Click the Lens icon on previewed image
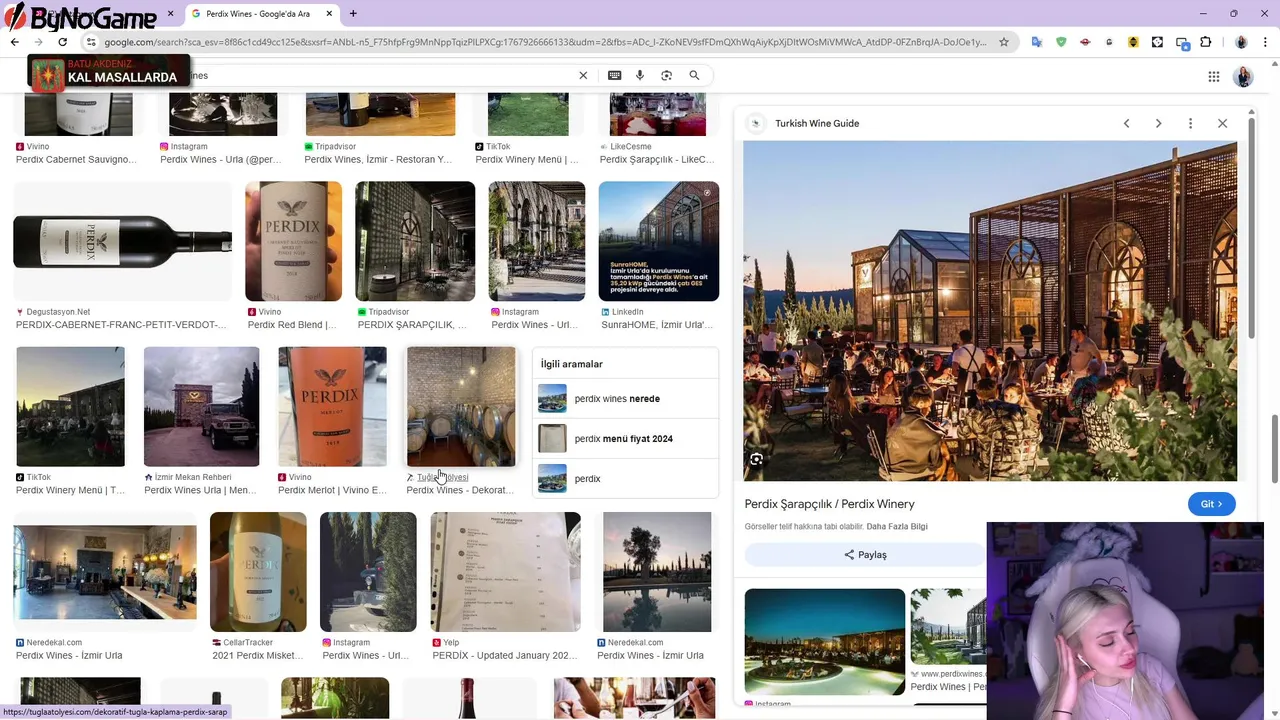The width and height of the screenshot is (1280, 720). point(757,459)
